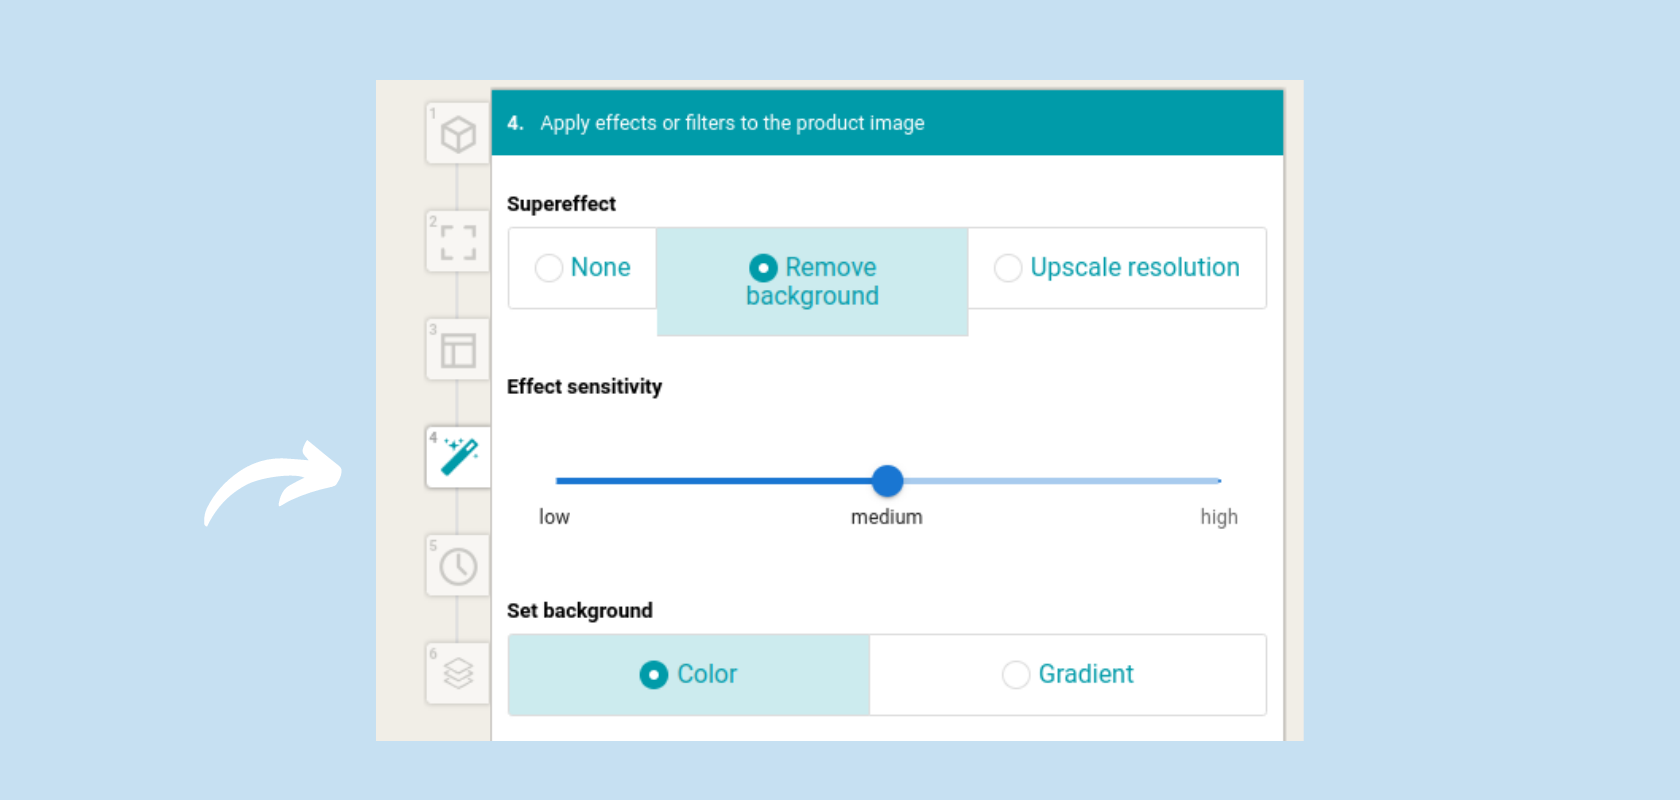
Task: Go to step 2 frame corners icon
Action: 458,242
